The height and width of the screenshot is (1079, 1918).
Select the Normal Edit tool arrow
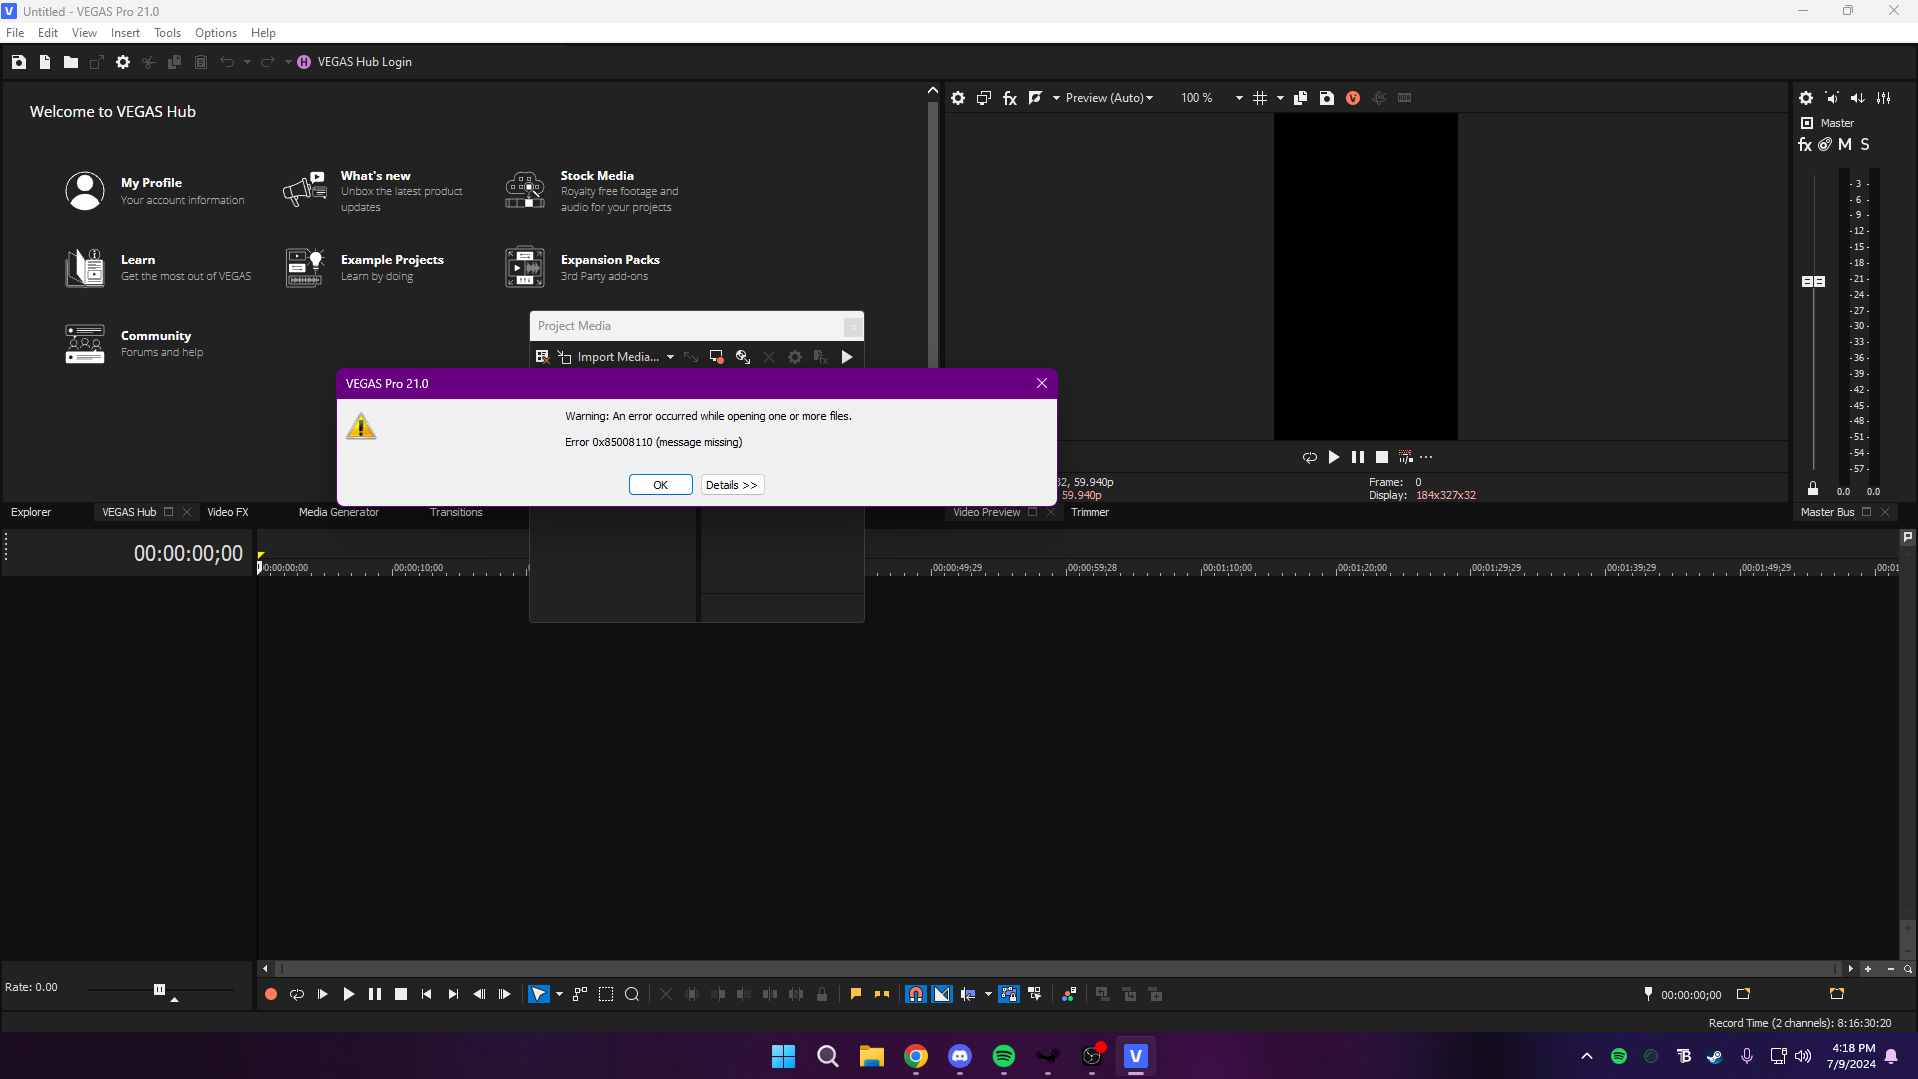point(538,994)
